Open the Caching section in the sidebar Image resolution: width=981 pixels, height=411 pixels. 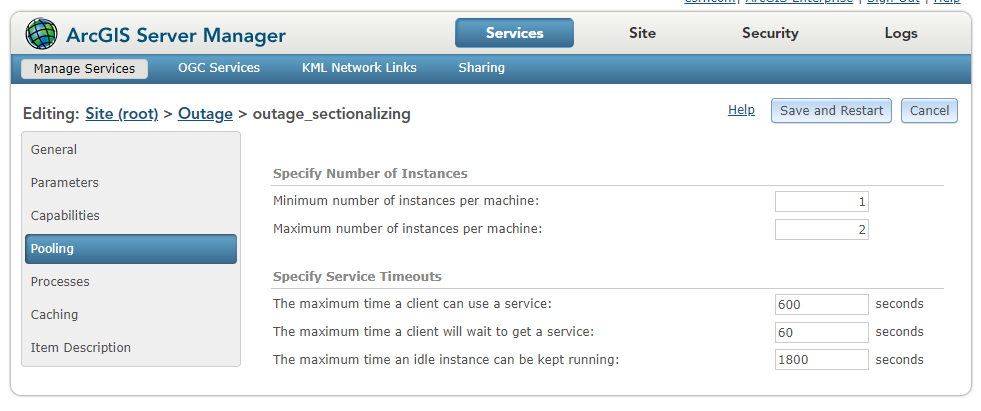point(54,315)
